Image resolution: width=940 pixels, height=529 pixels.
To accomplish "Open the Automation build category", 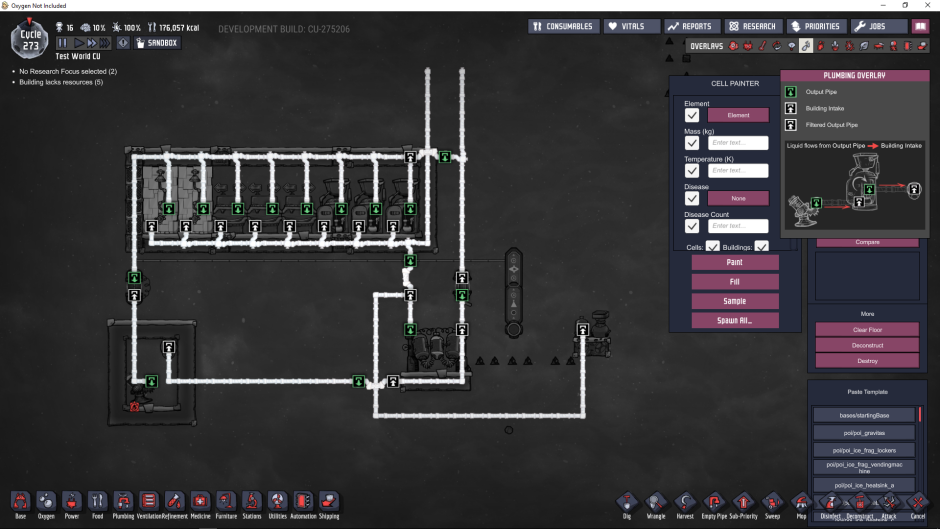I will coord(303,505).
